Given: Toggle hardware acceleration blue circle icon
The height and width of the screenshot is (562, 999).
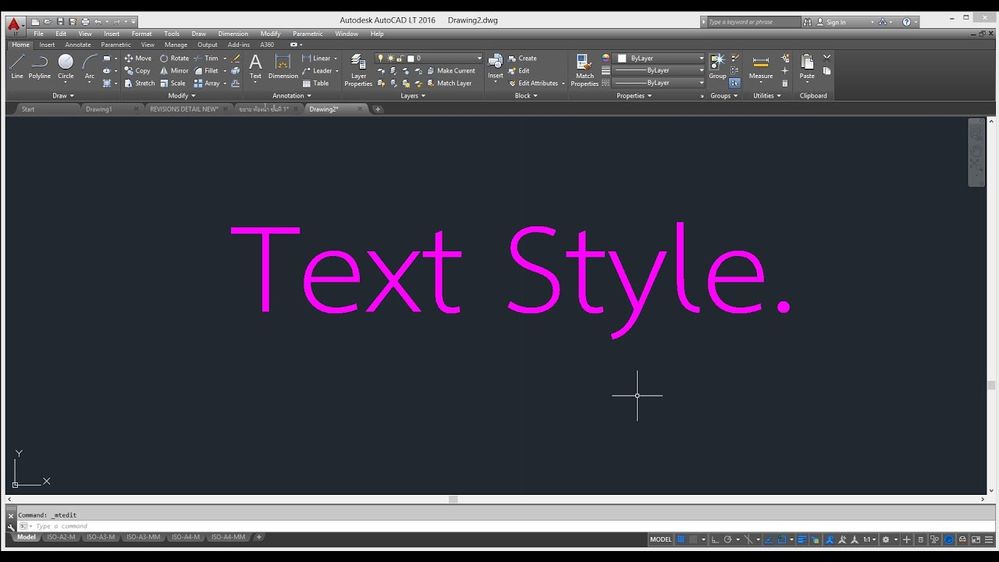Looking at the screenshot, I should click(949, 539).
